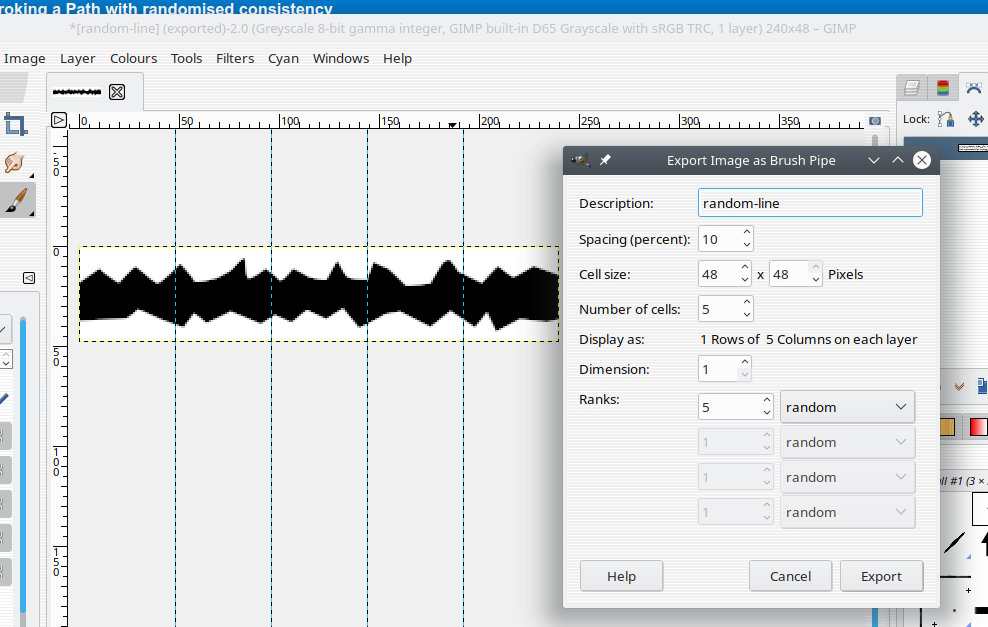This screenshot has height=627, width=988.
Task: Open the Image menu
Action: pyautogui.click(x=25, y=59)
